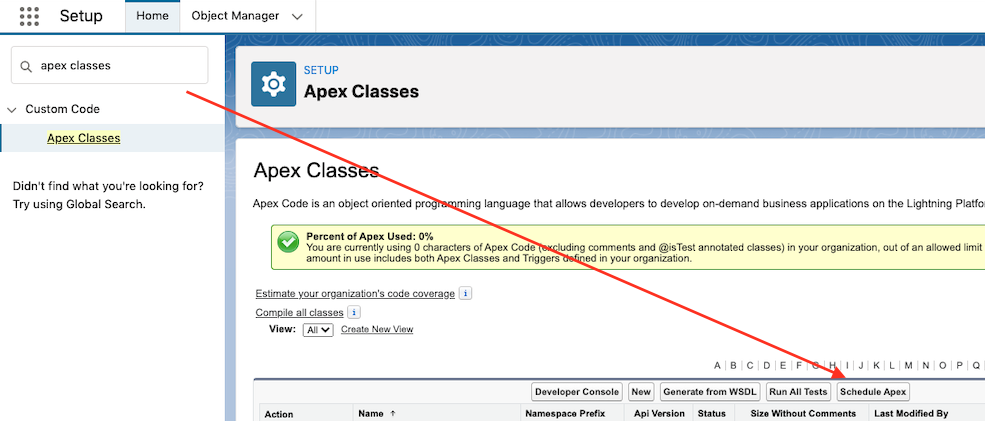Click Run All Tests button
Screen dimensions: 985x421
pos(798,391)
